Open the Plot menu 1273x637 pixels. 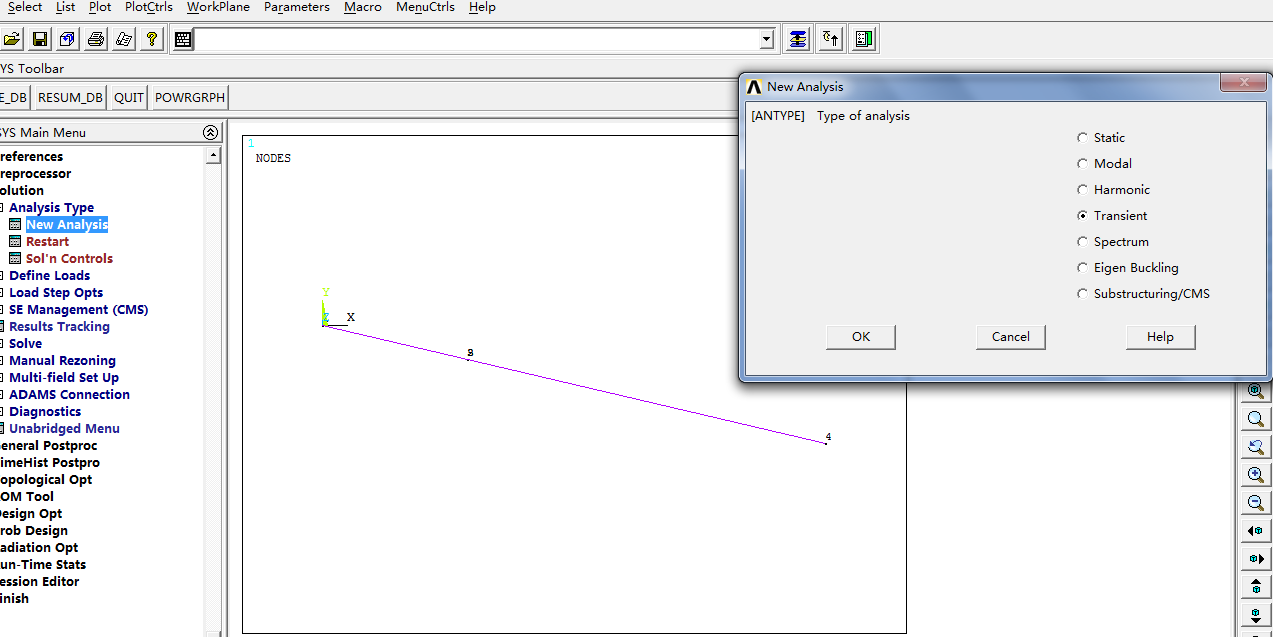point(100,7)
